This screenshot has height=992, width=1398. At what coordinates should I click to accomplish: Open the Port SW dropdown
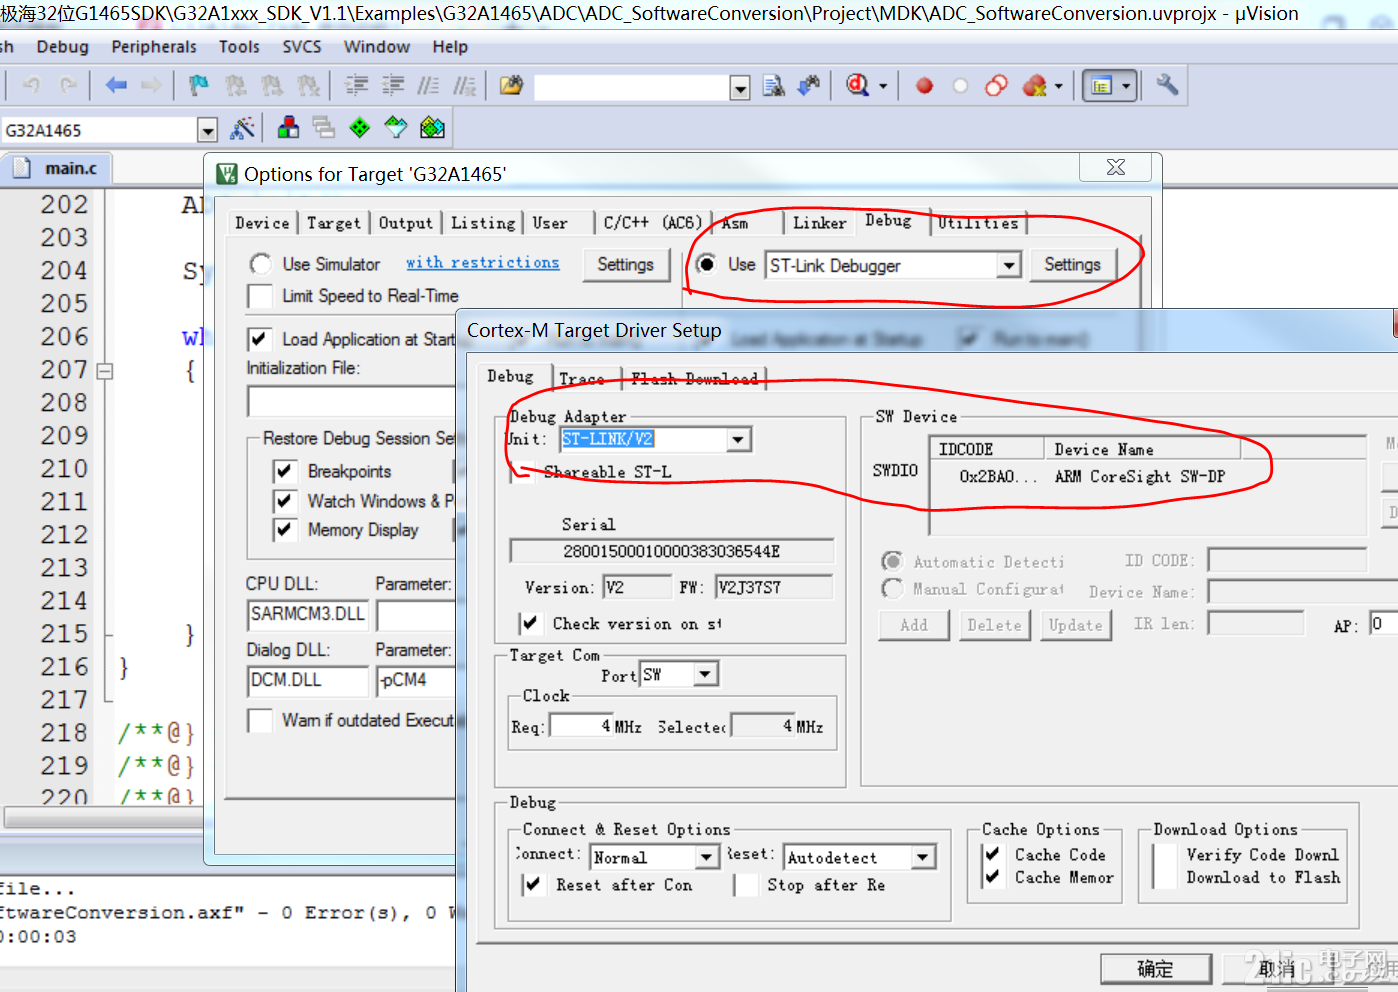pyautogui.click(x=706, y=675)
